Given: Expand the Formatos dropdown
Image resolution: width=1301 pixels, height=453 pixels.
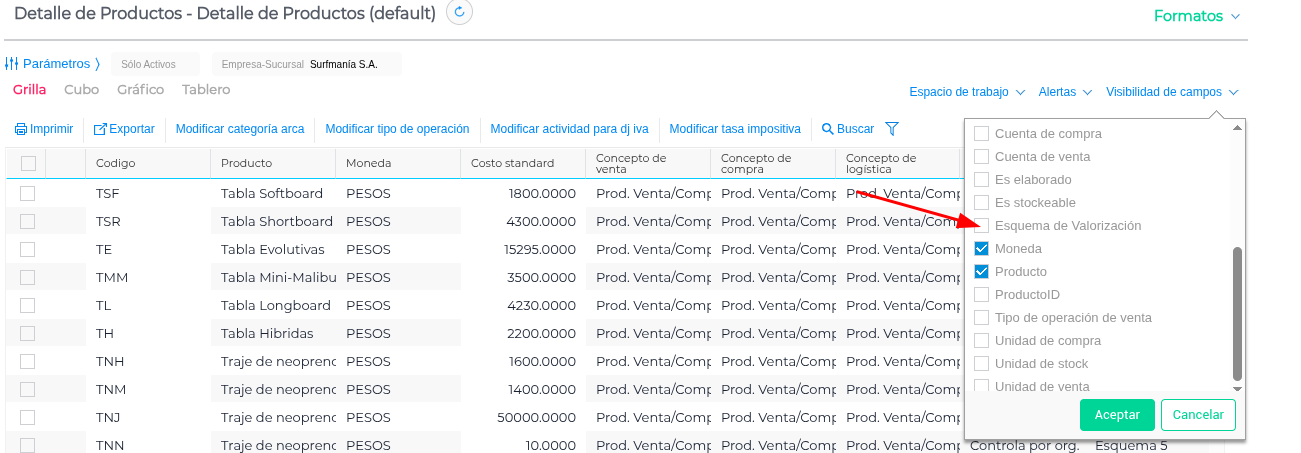Looking at the screenshot, I should [x=1196, y=17].
